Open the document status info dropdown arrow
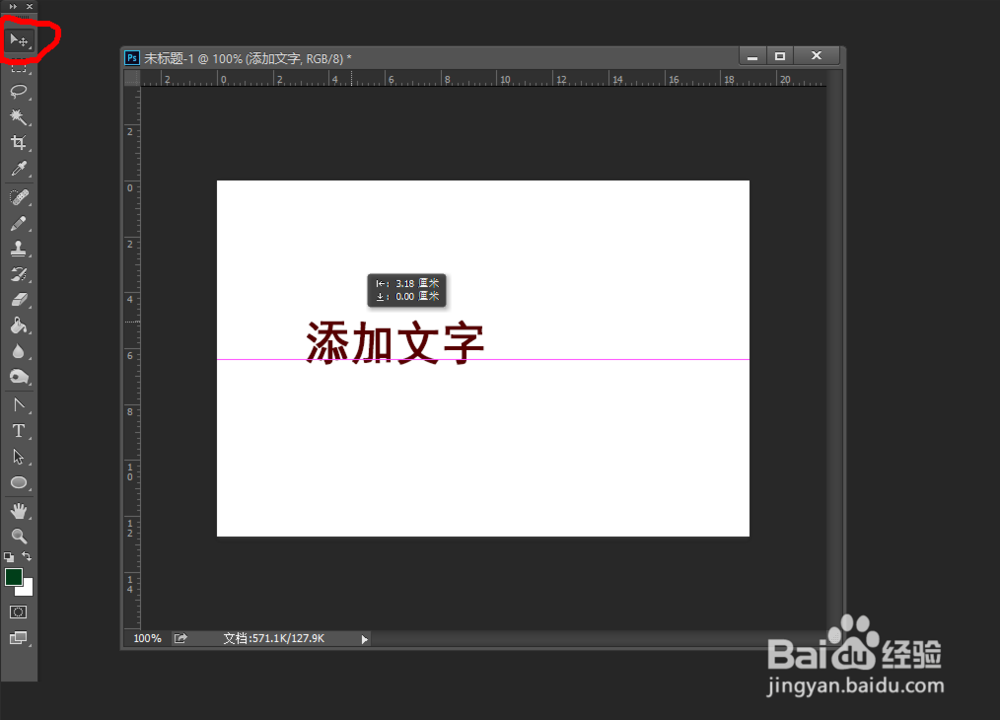This screenshot has width=1000, height=720. pyautogui.click(x=364, y=638)
